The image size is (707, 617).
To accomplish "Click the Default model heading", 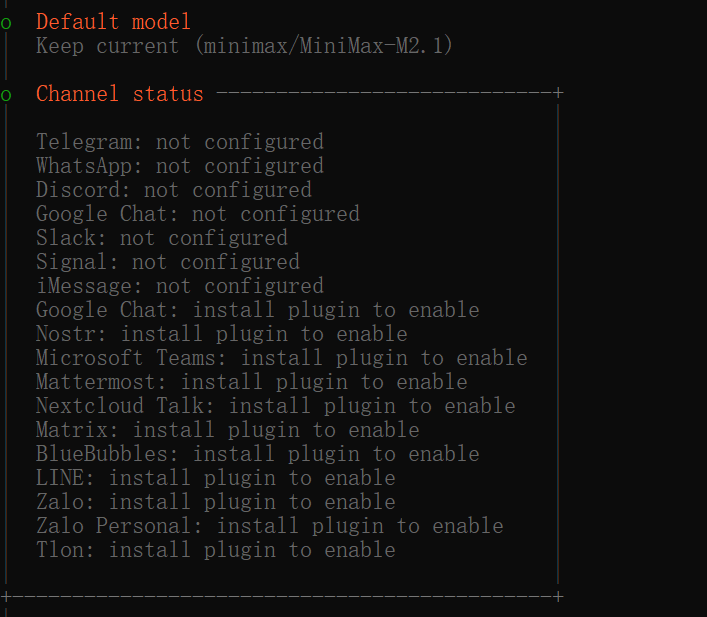I will tap(113, 21).
